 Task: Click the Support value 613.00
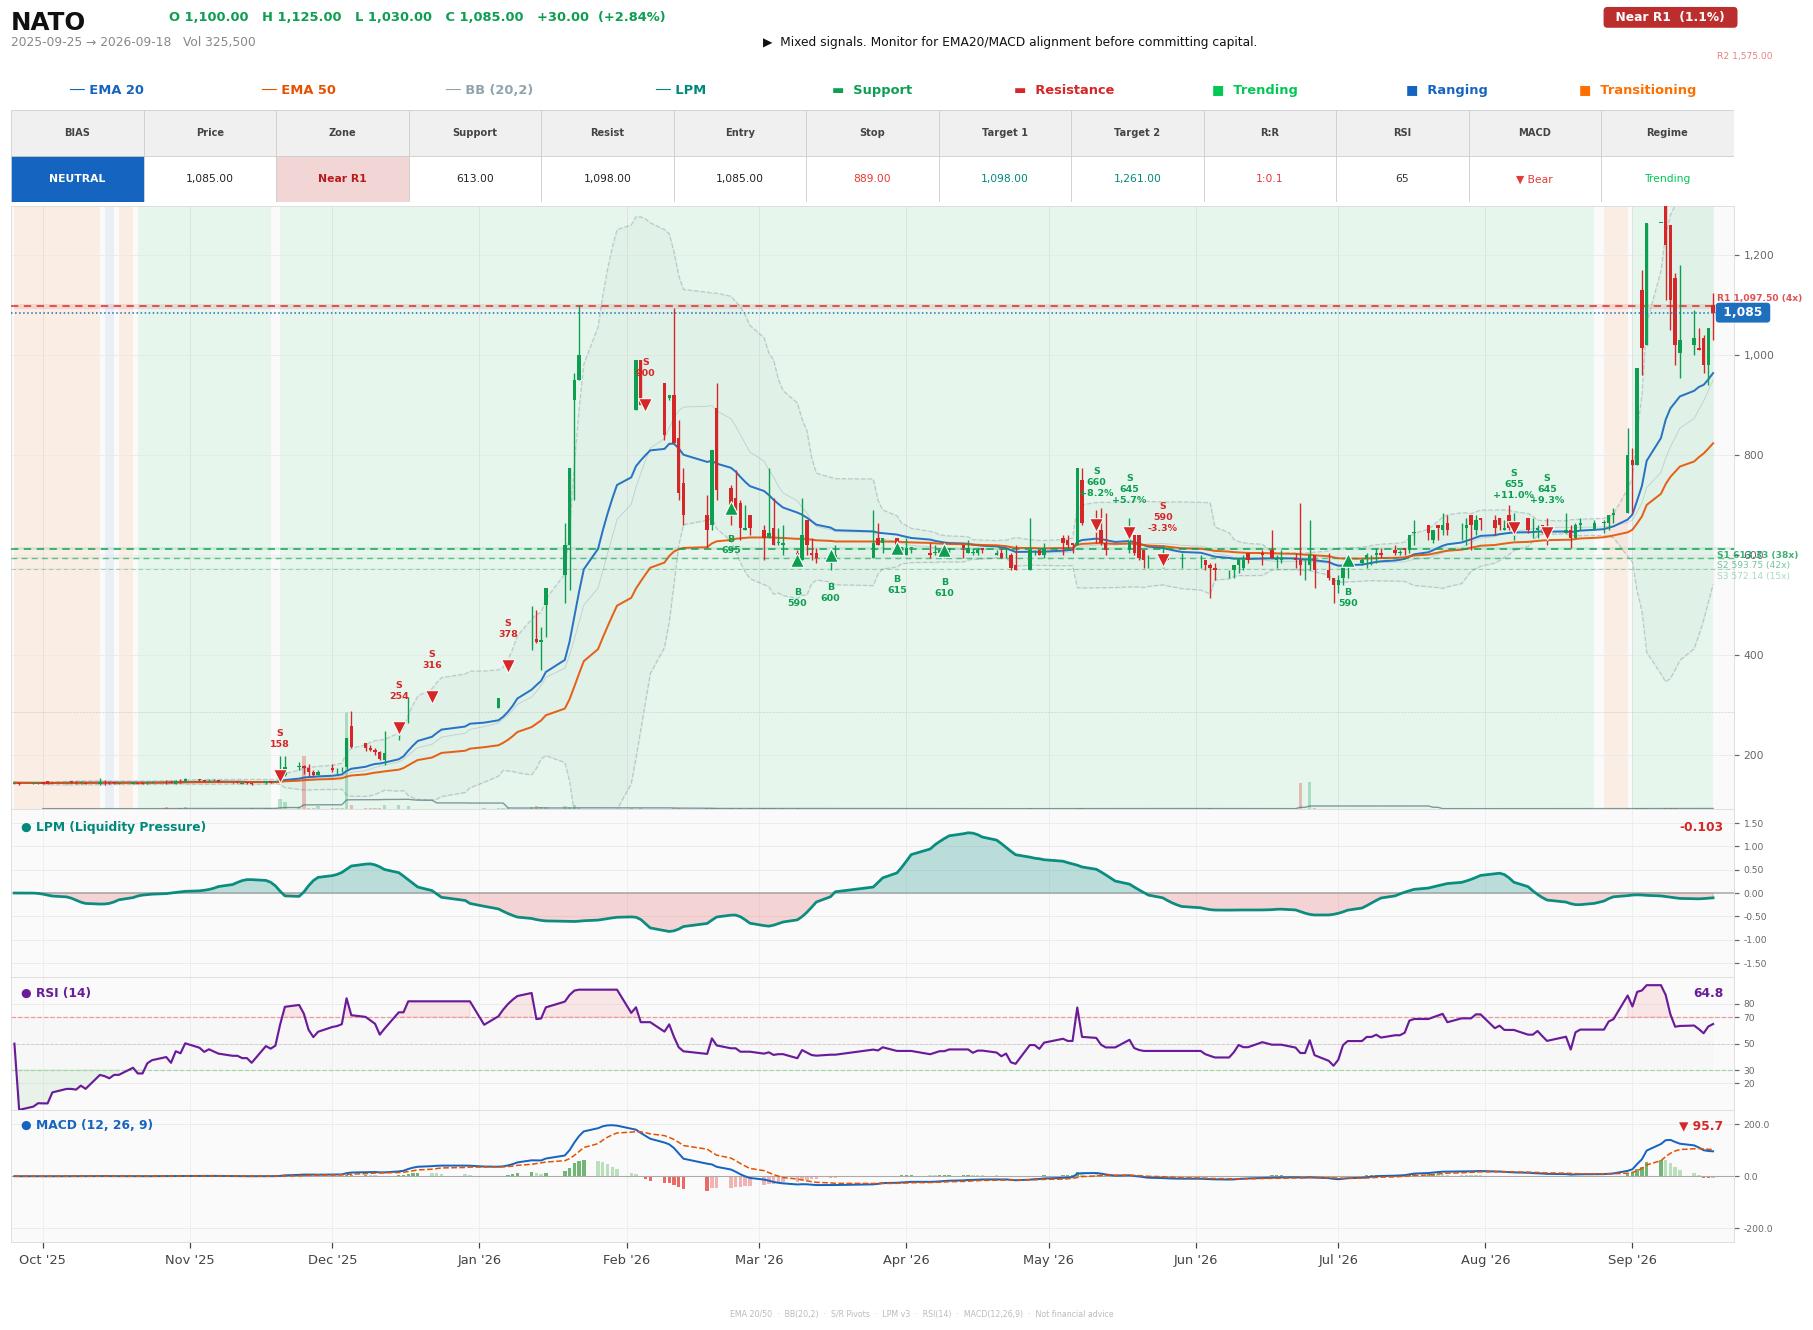click(x=475, y=179)
